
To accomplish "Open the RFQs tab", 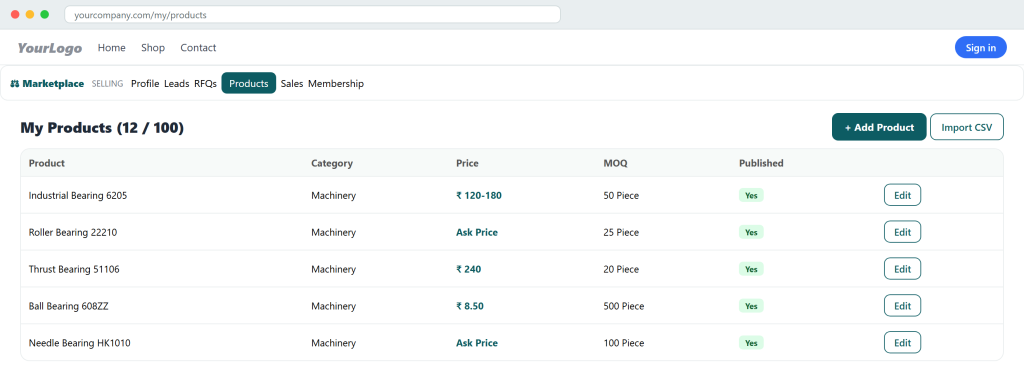I will tap(205, 84).
